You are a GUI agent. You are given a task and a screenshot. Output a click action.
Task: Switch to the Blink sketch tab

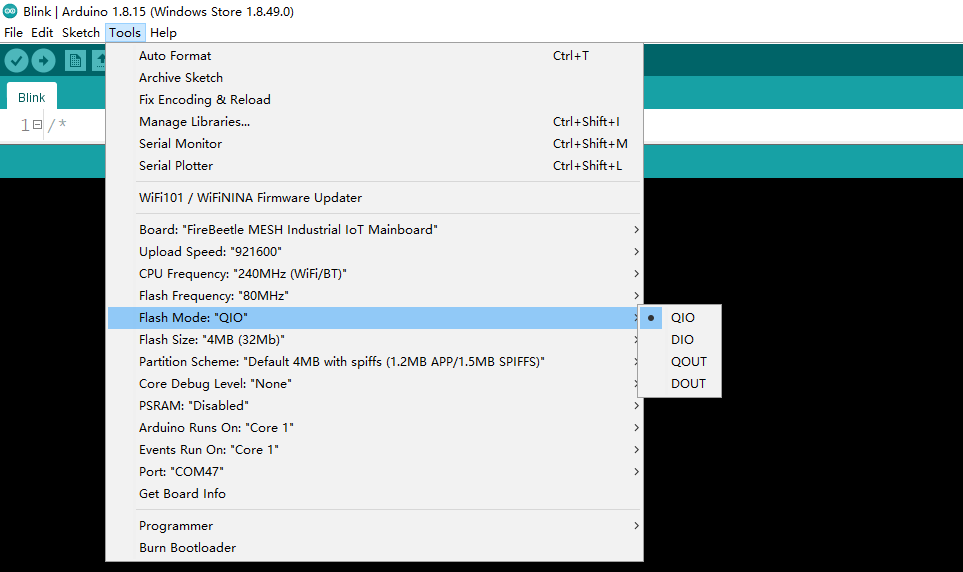[x=31, y=98]
